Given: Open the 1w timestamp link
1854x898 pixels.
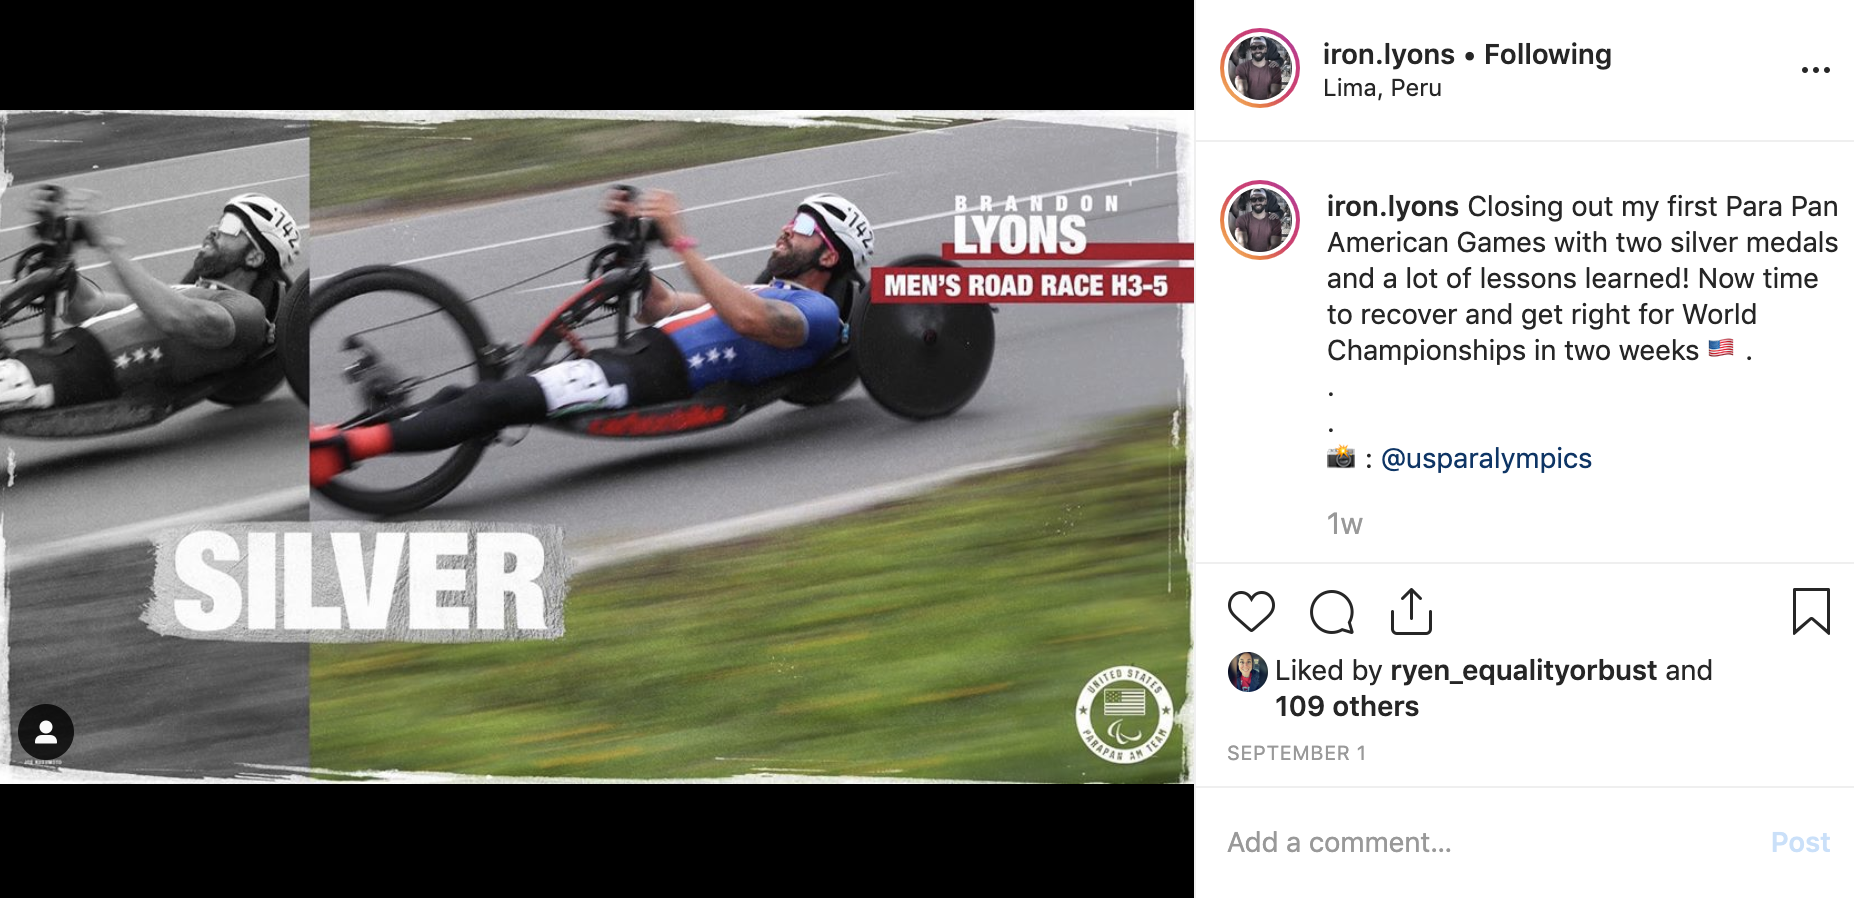Looking at the screenshot, I should pyautogui.click(x=1344, y=524).
